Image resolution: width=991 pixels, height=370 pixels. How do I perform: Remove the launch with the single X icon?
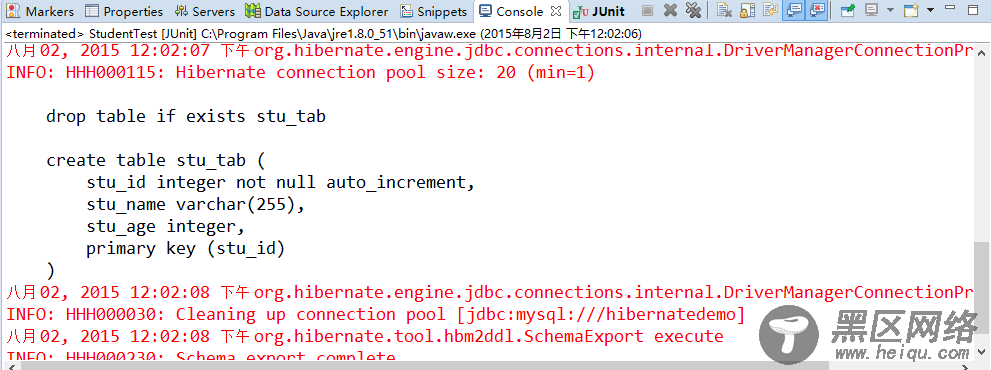(671, 10)
